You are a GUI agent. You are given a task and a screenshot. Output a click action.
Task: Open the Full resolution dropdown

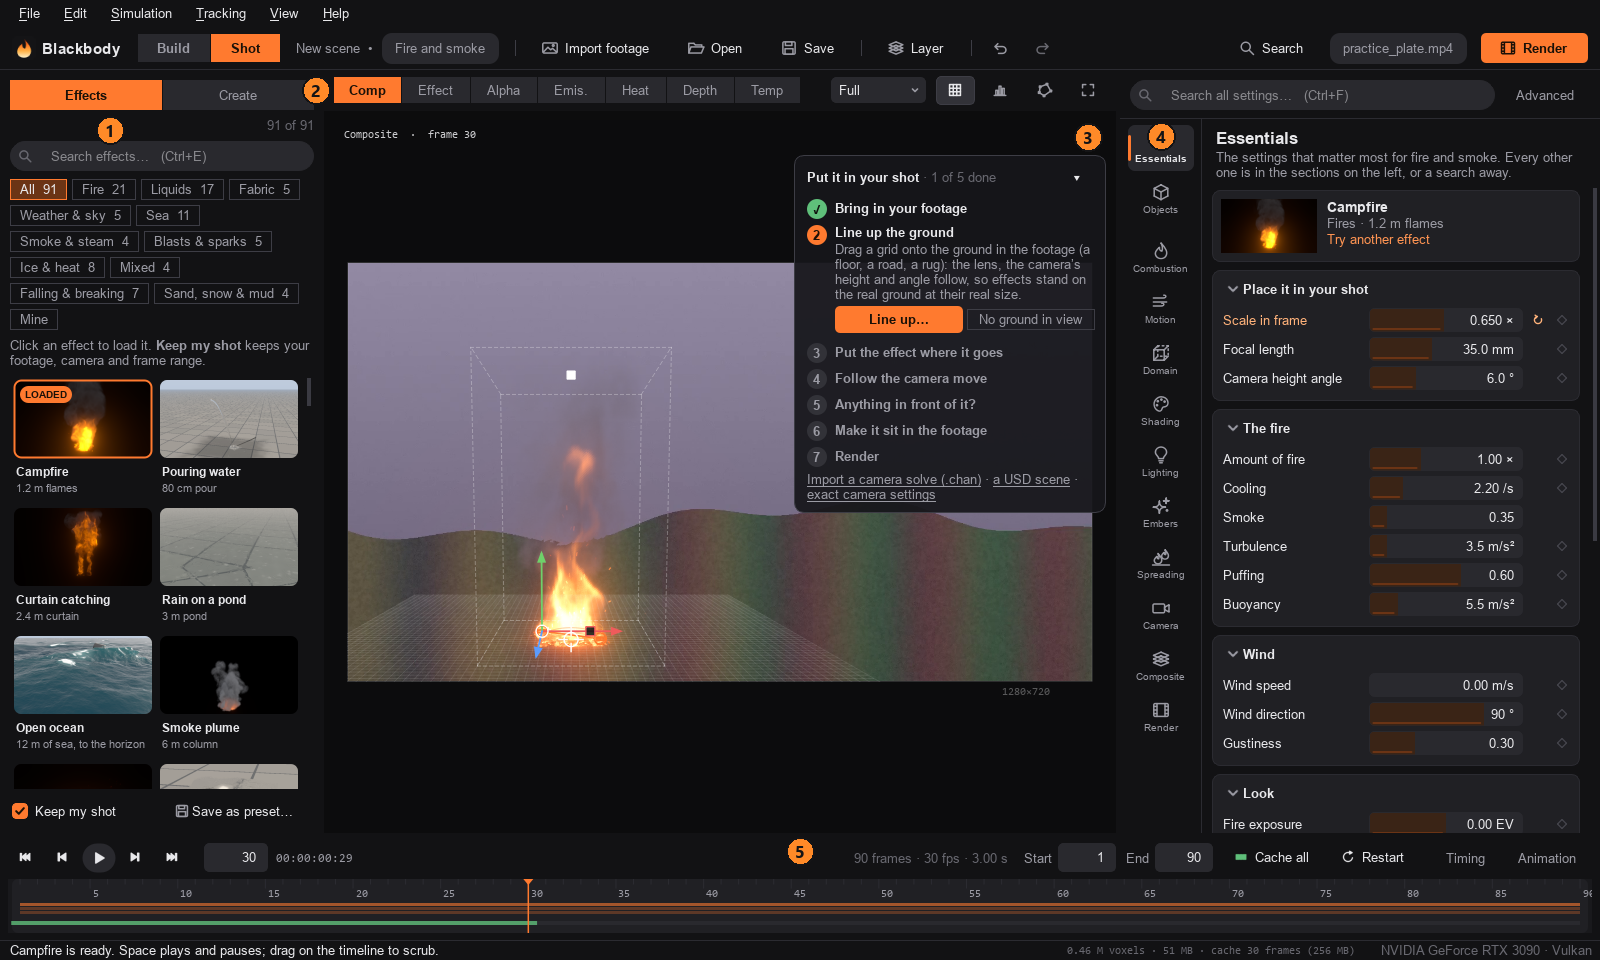pos(878,90)
